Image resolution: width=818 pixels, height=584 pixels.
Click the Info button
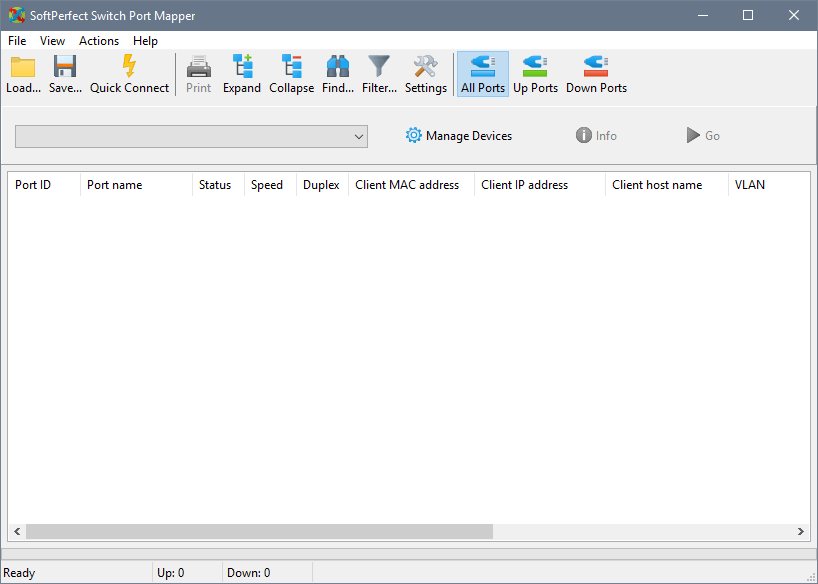pyautogui.click(x=595, y=135)
